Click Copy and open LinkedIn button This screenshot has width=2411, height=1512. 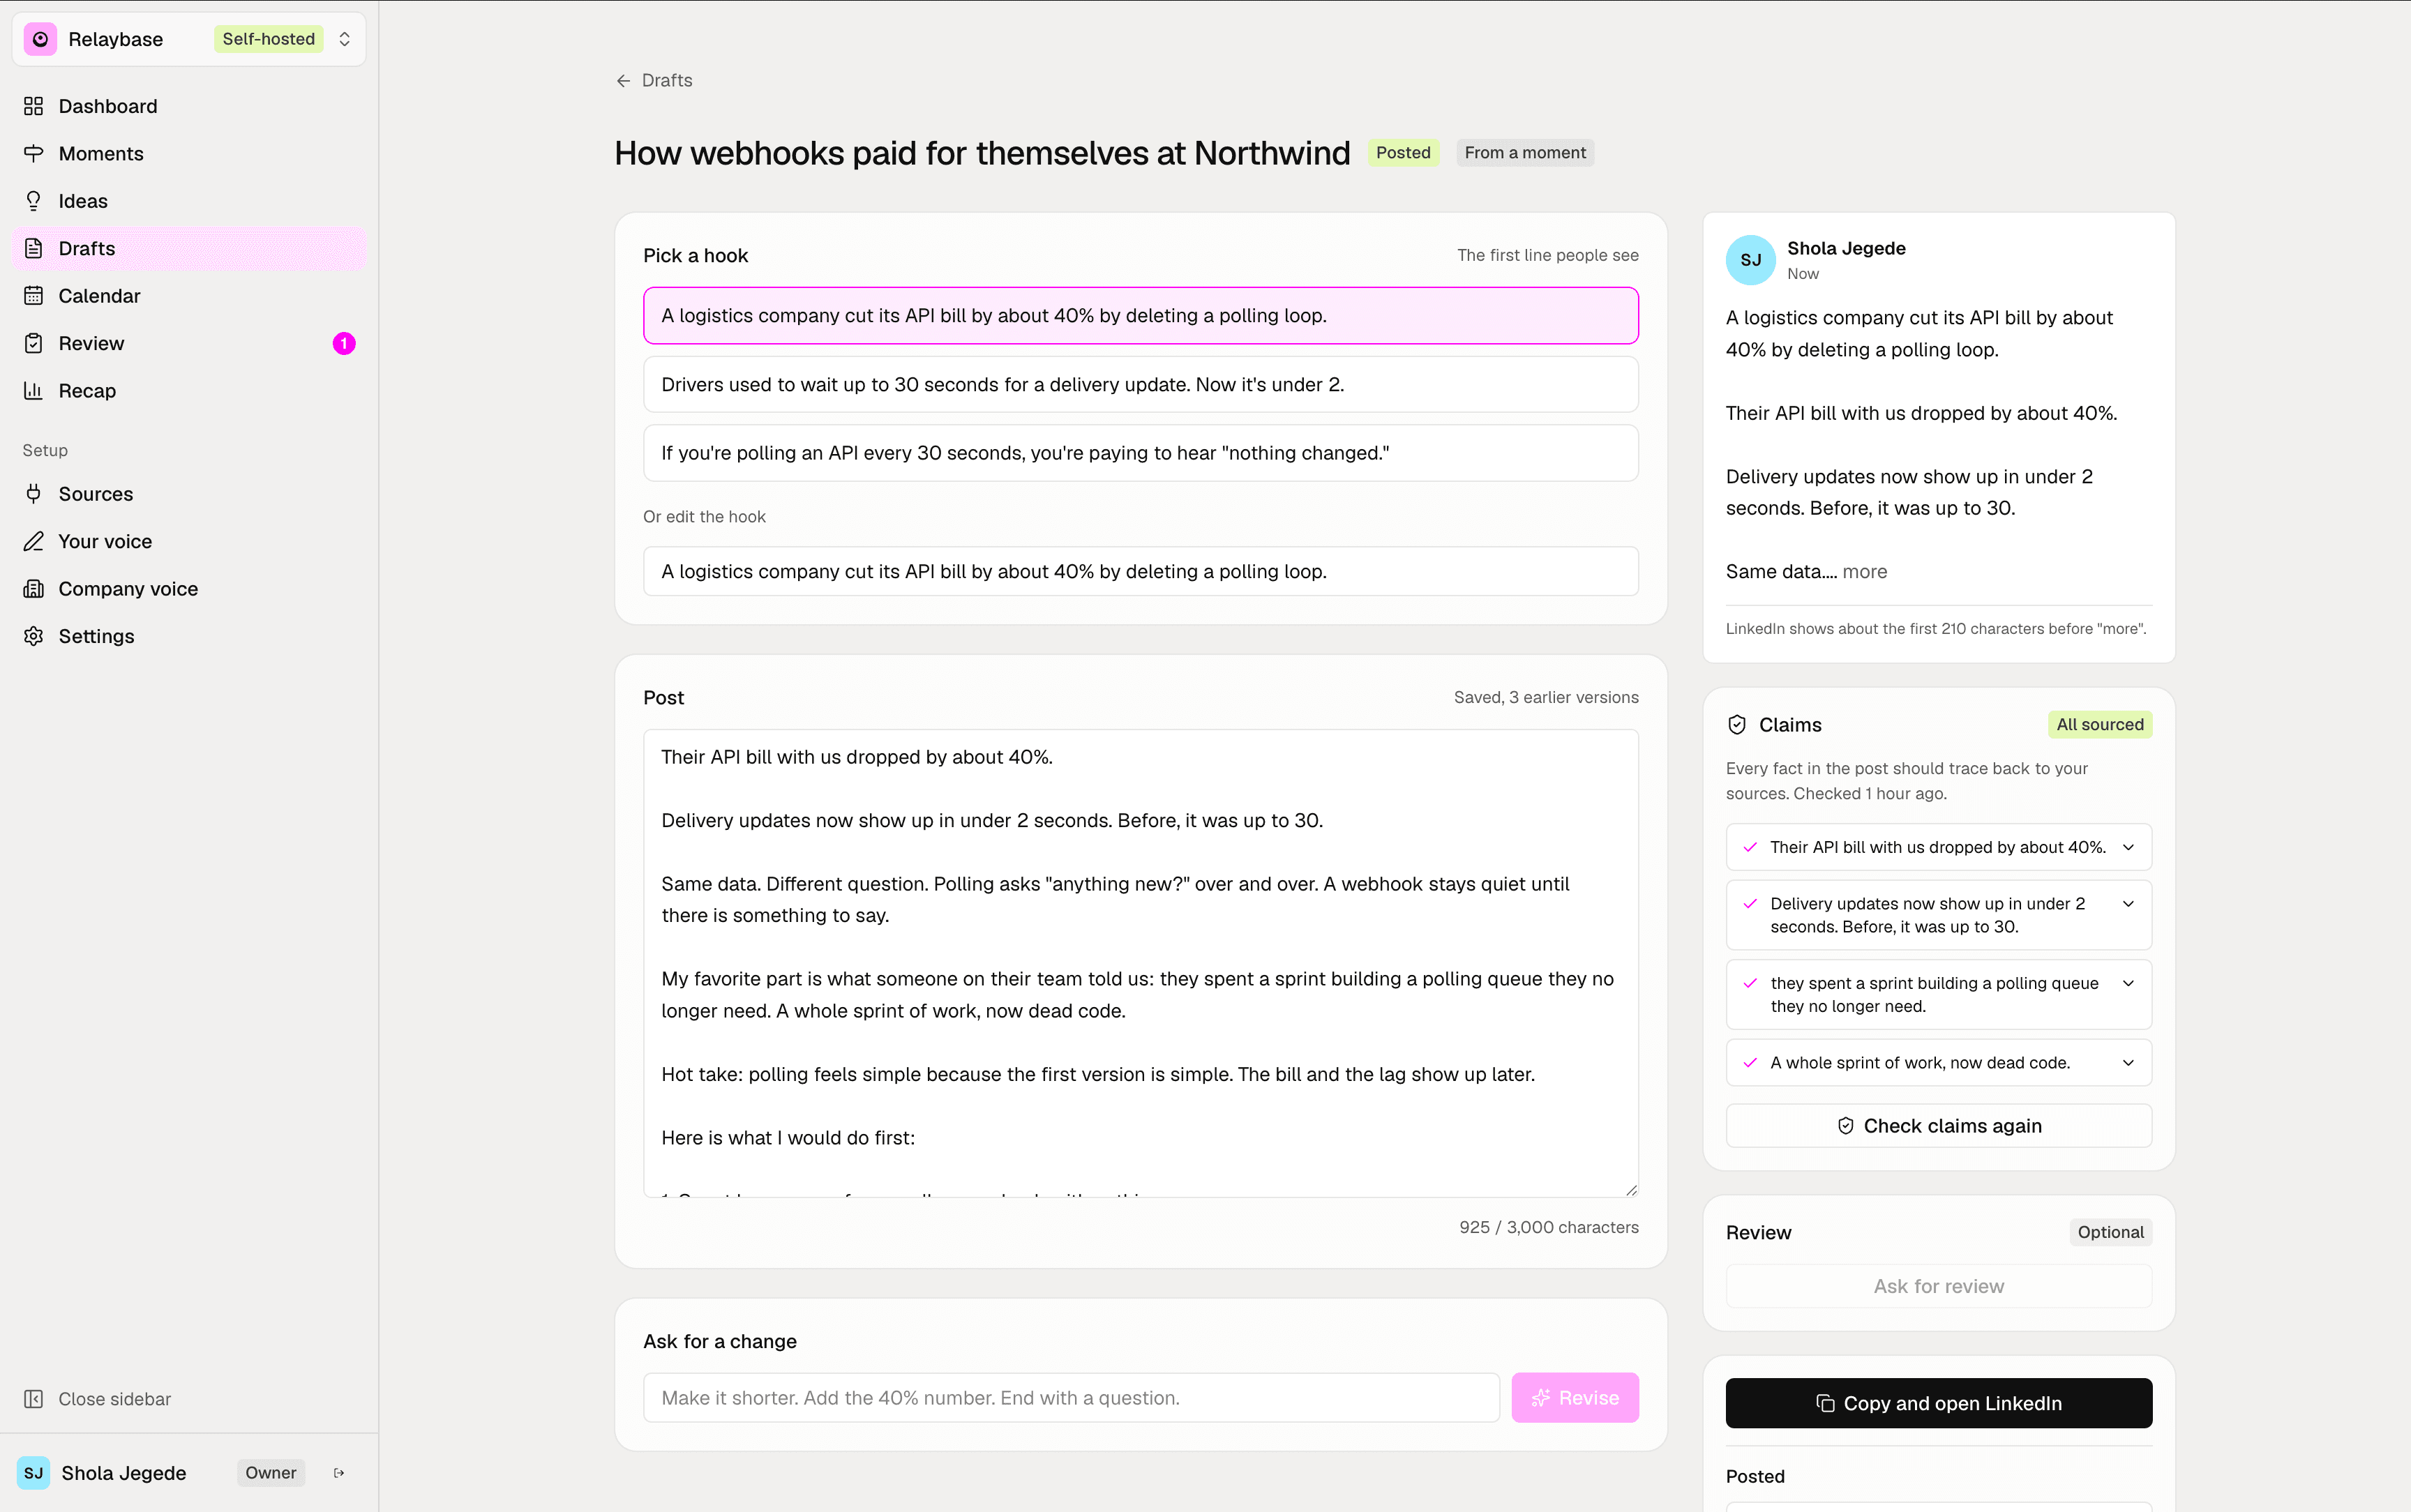(x=1939, y=1403)
